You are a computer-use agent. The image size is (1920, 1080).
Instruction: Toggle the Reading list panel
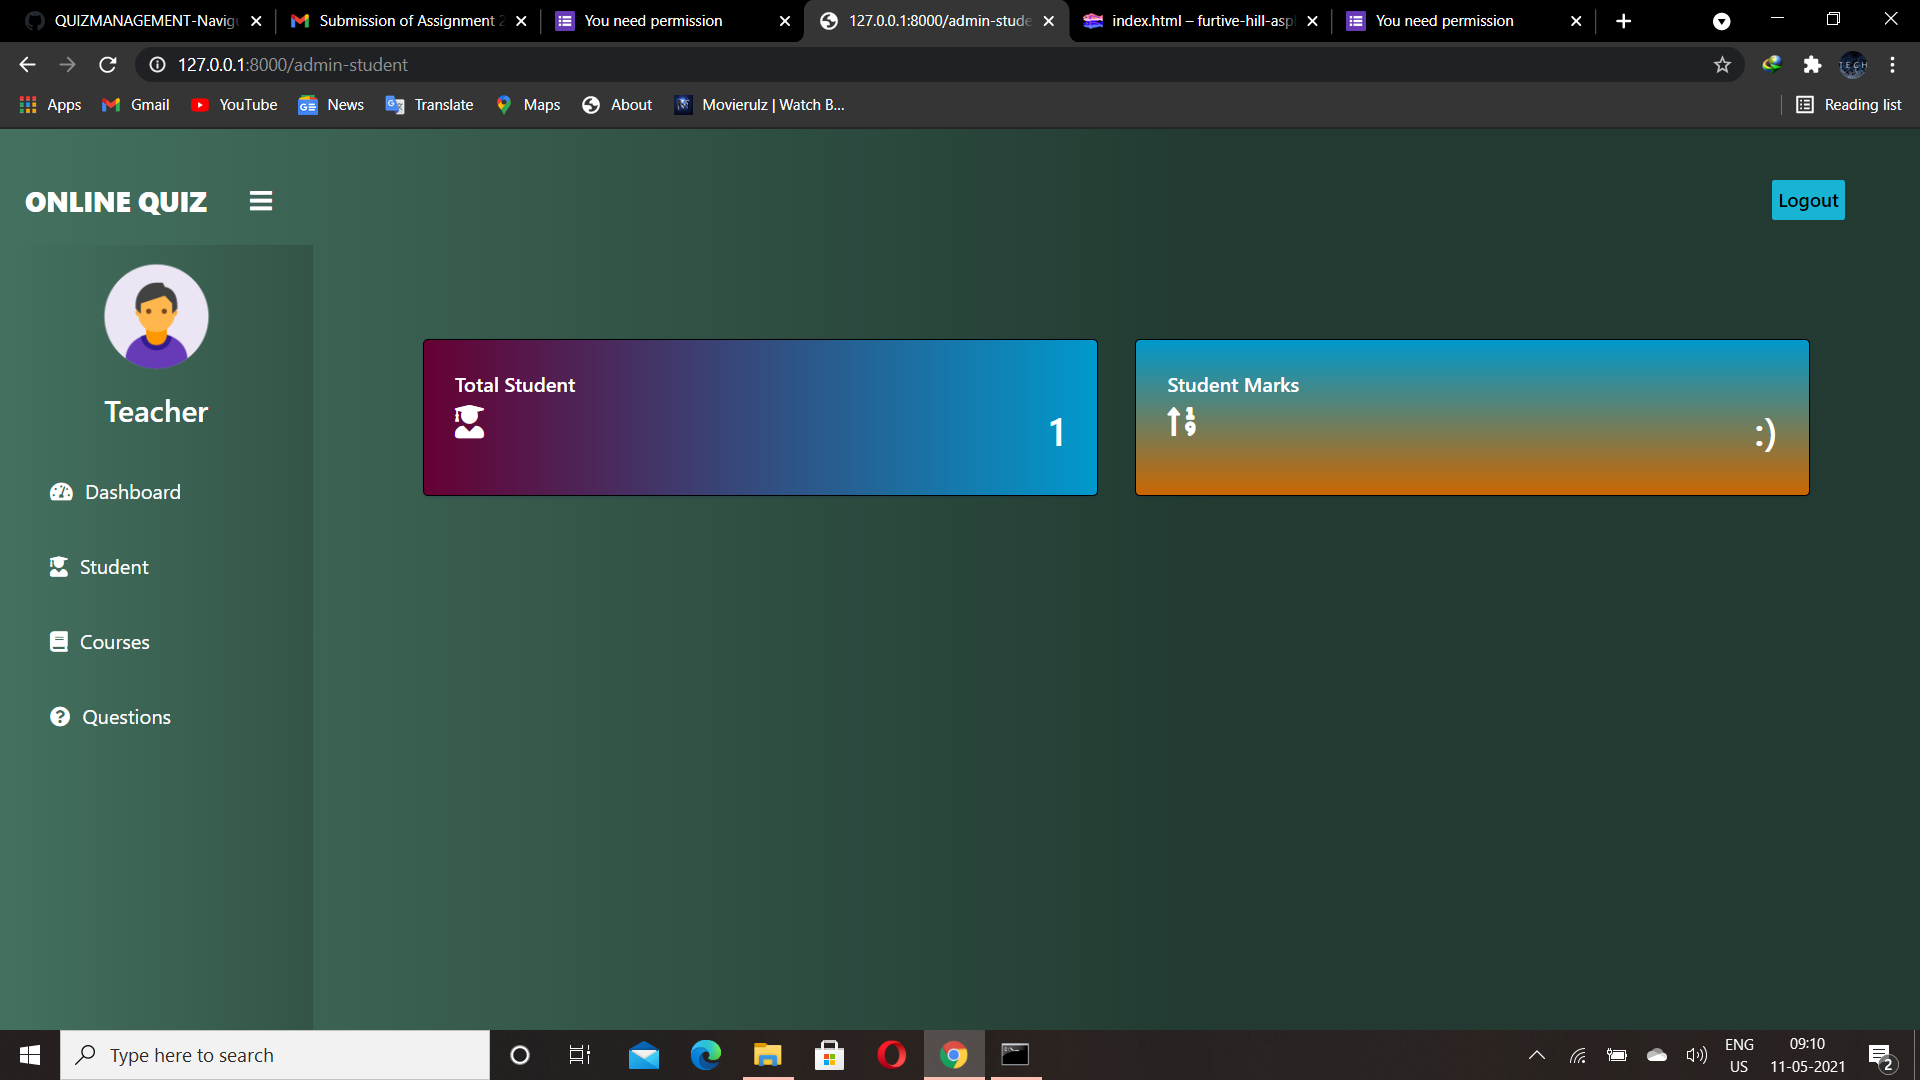click(1849, 104)
